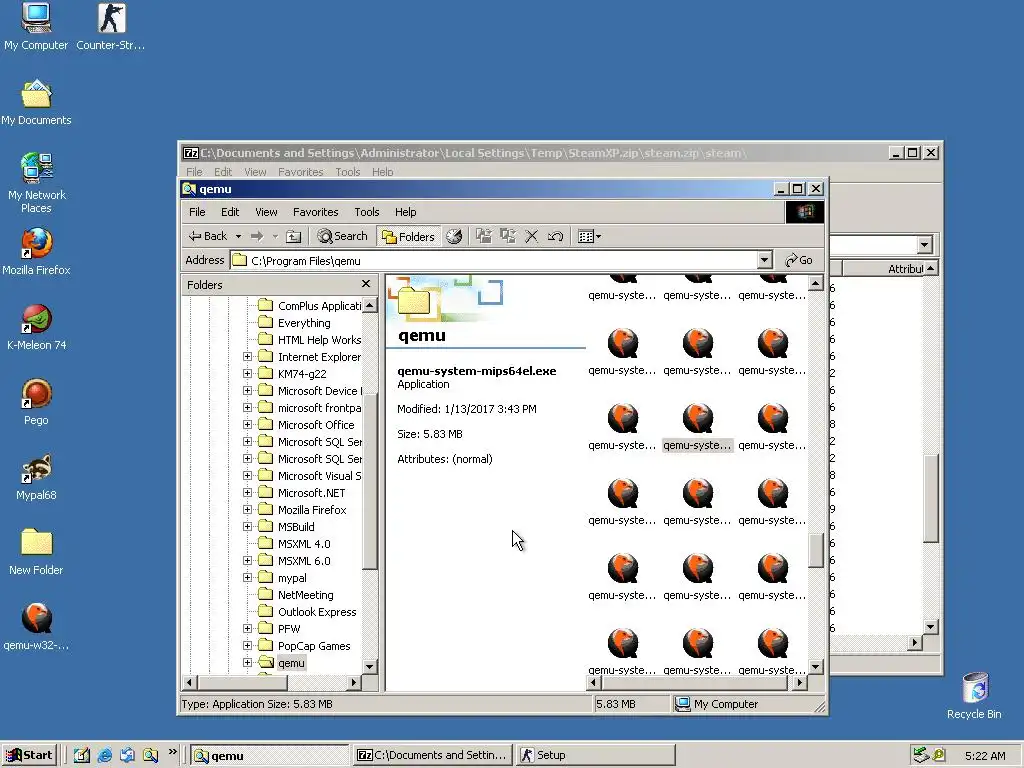Viewport: 1024px width, 768px height.
Task: Expand the Internet Explorer folder node
Action: point(248,357)
